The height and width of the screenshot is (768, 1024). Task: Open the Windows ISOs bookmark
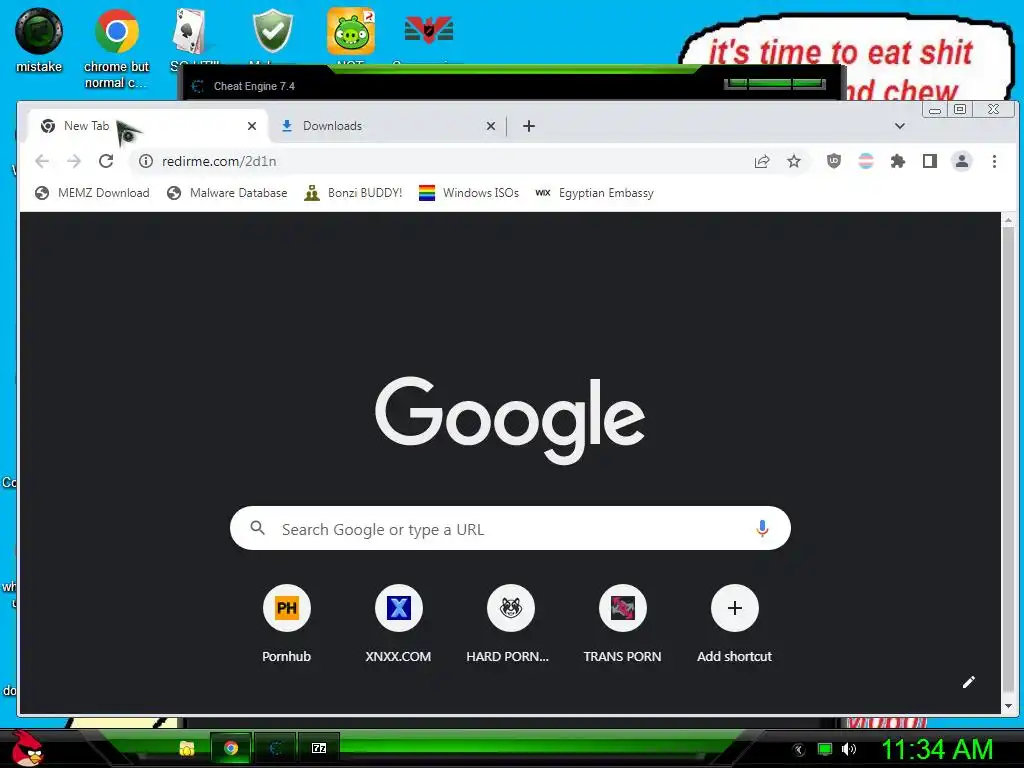tap(469, 193)
